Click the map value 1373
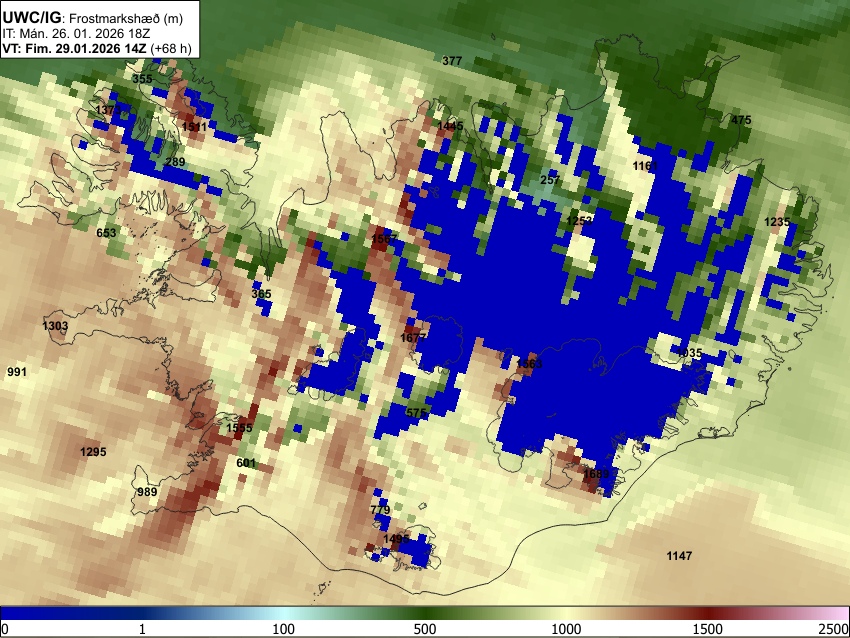Viewport: 850px width, 638px height. pyautogui.click(x=108, y=110)
